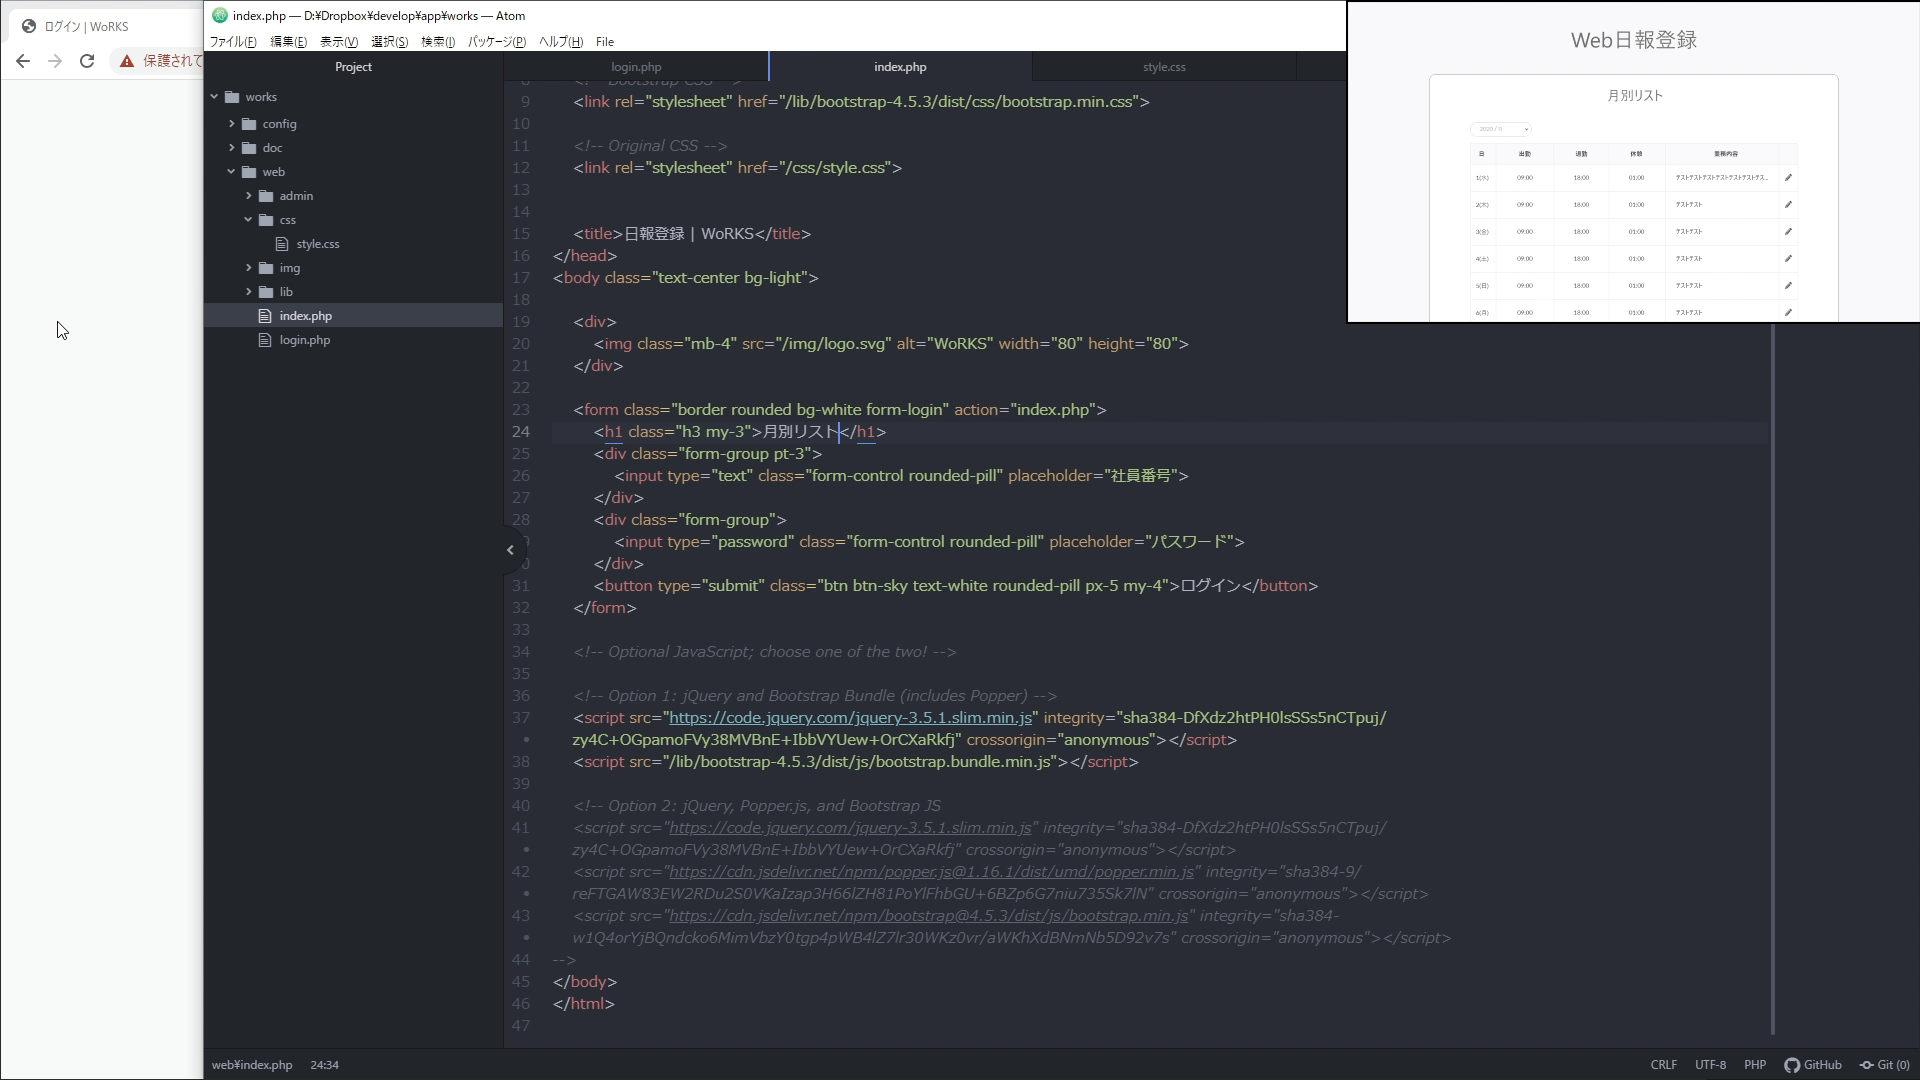Viewport: 1920px width, 1080px height.
Task: Click the web folder icon
Action: pyautogui.click(x=249, y=172)
